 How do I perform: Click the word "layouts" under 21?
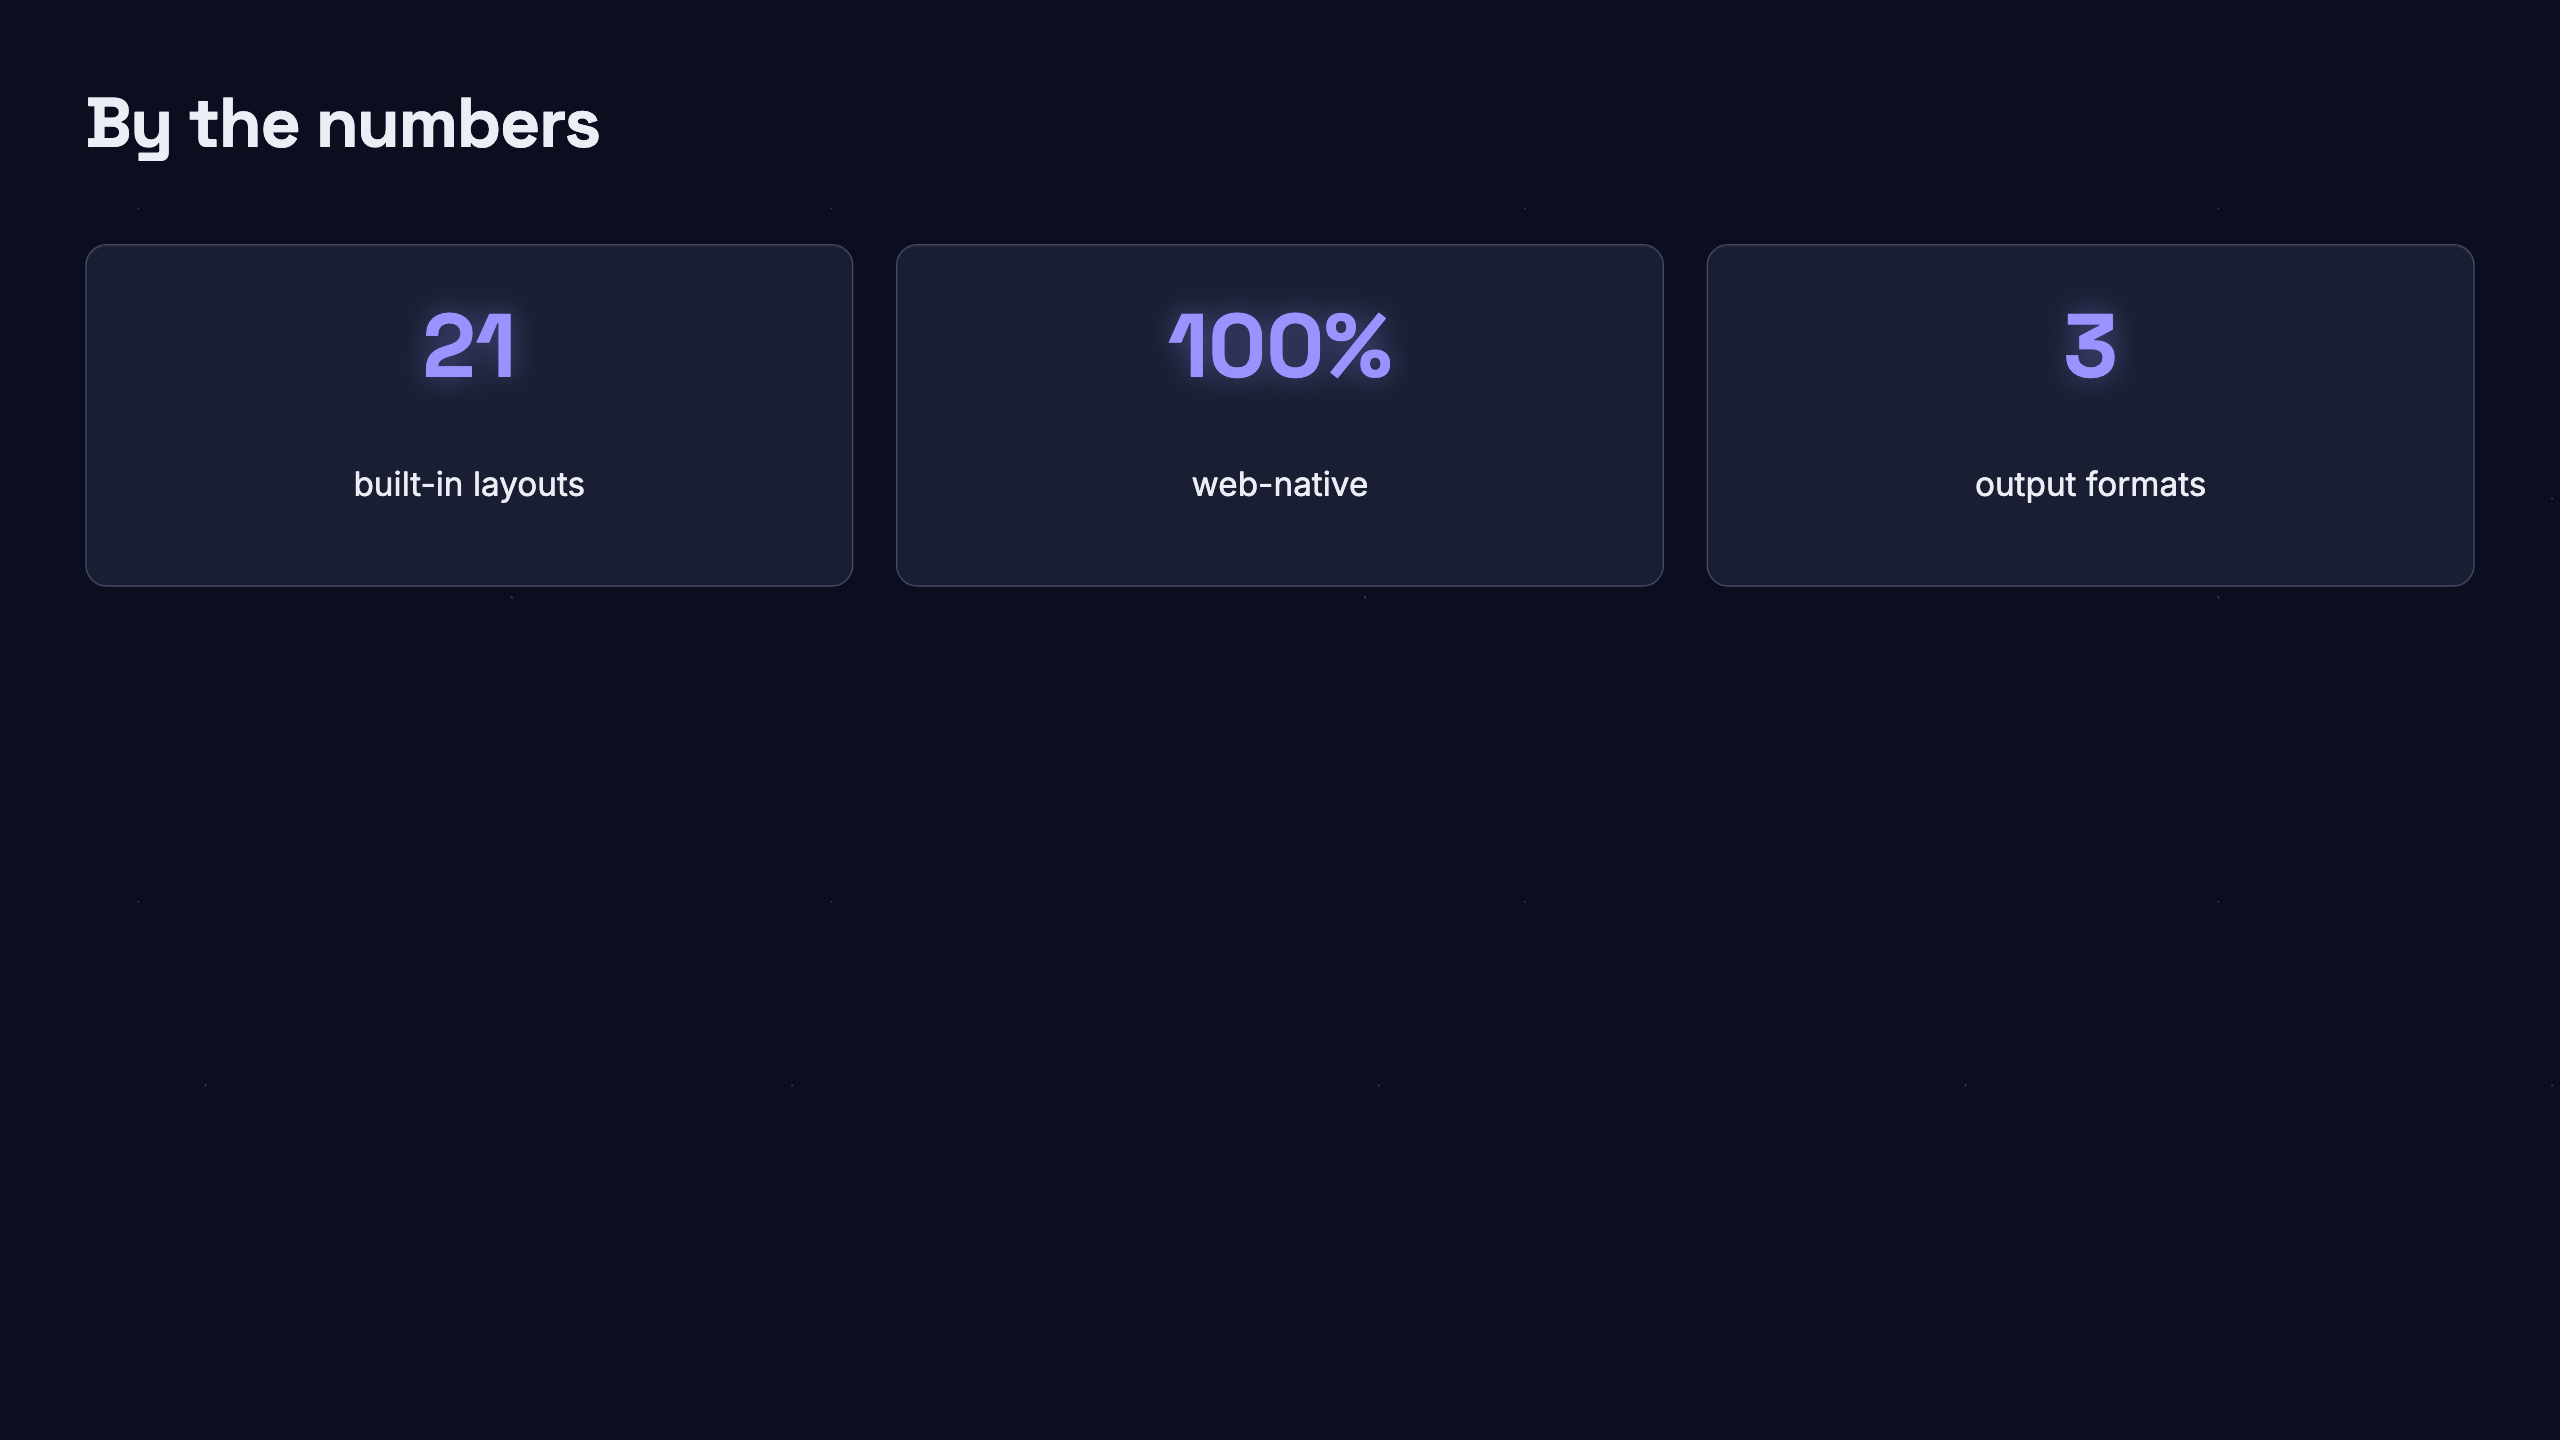pos(528,485)
